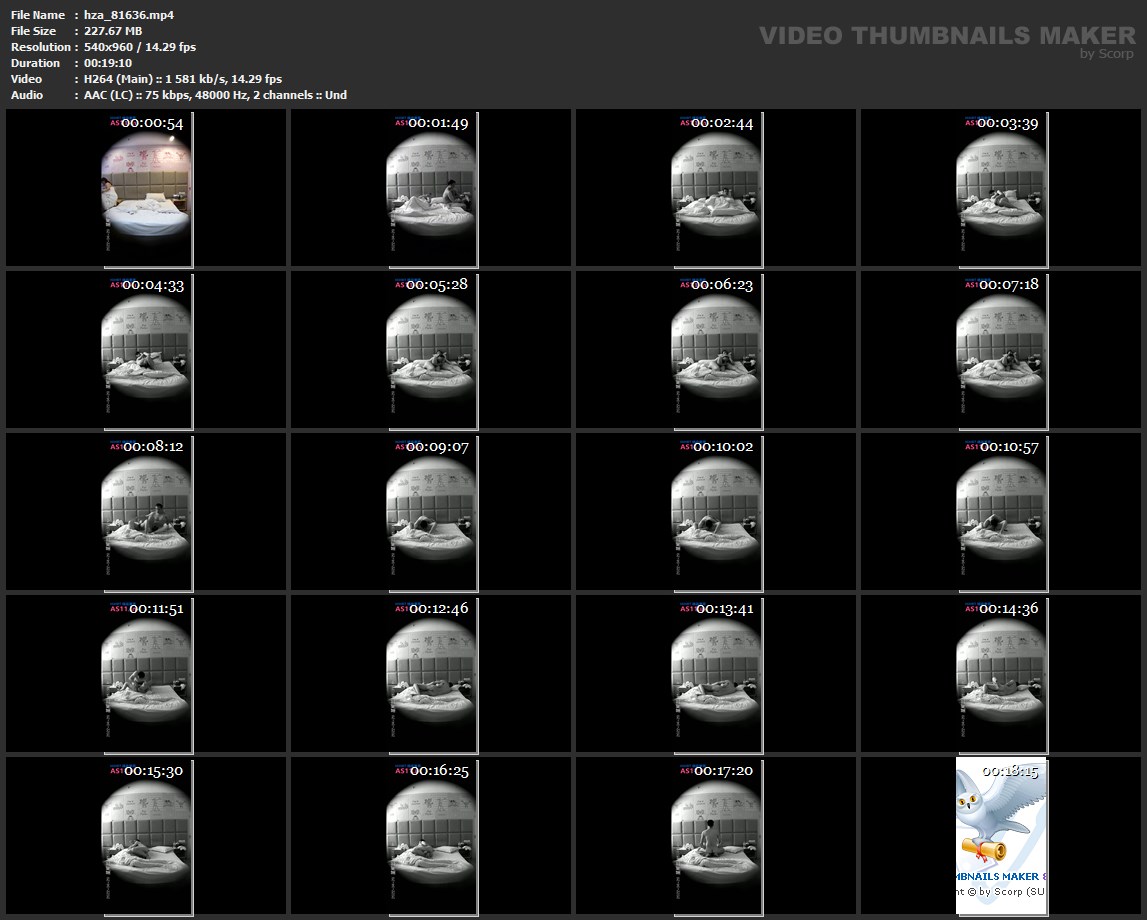Click the 'by Scorp' credit text
1147x920 pixels.
1106,54
